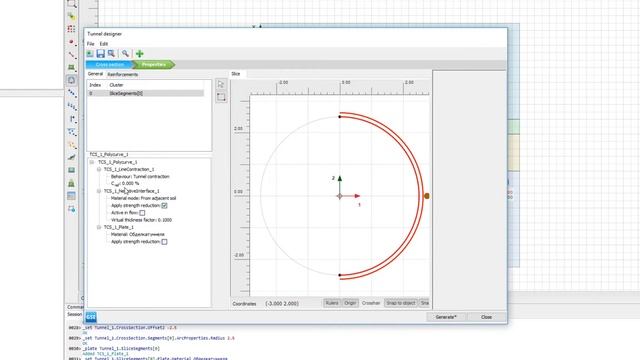Open the Reinforcements tab

coord(122,74)
